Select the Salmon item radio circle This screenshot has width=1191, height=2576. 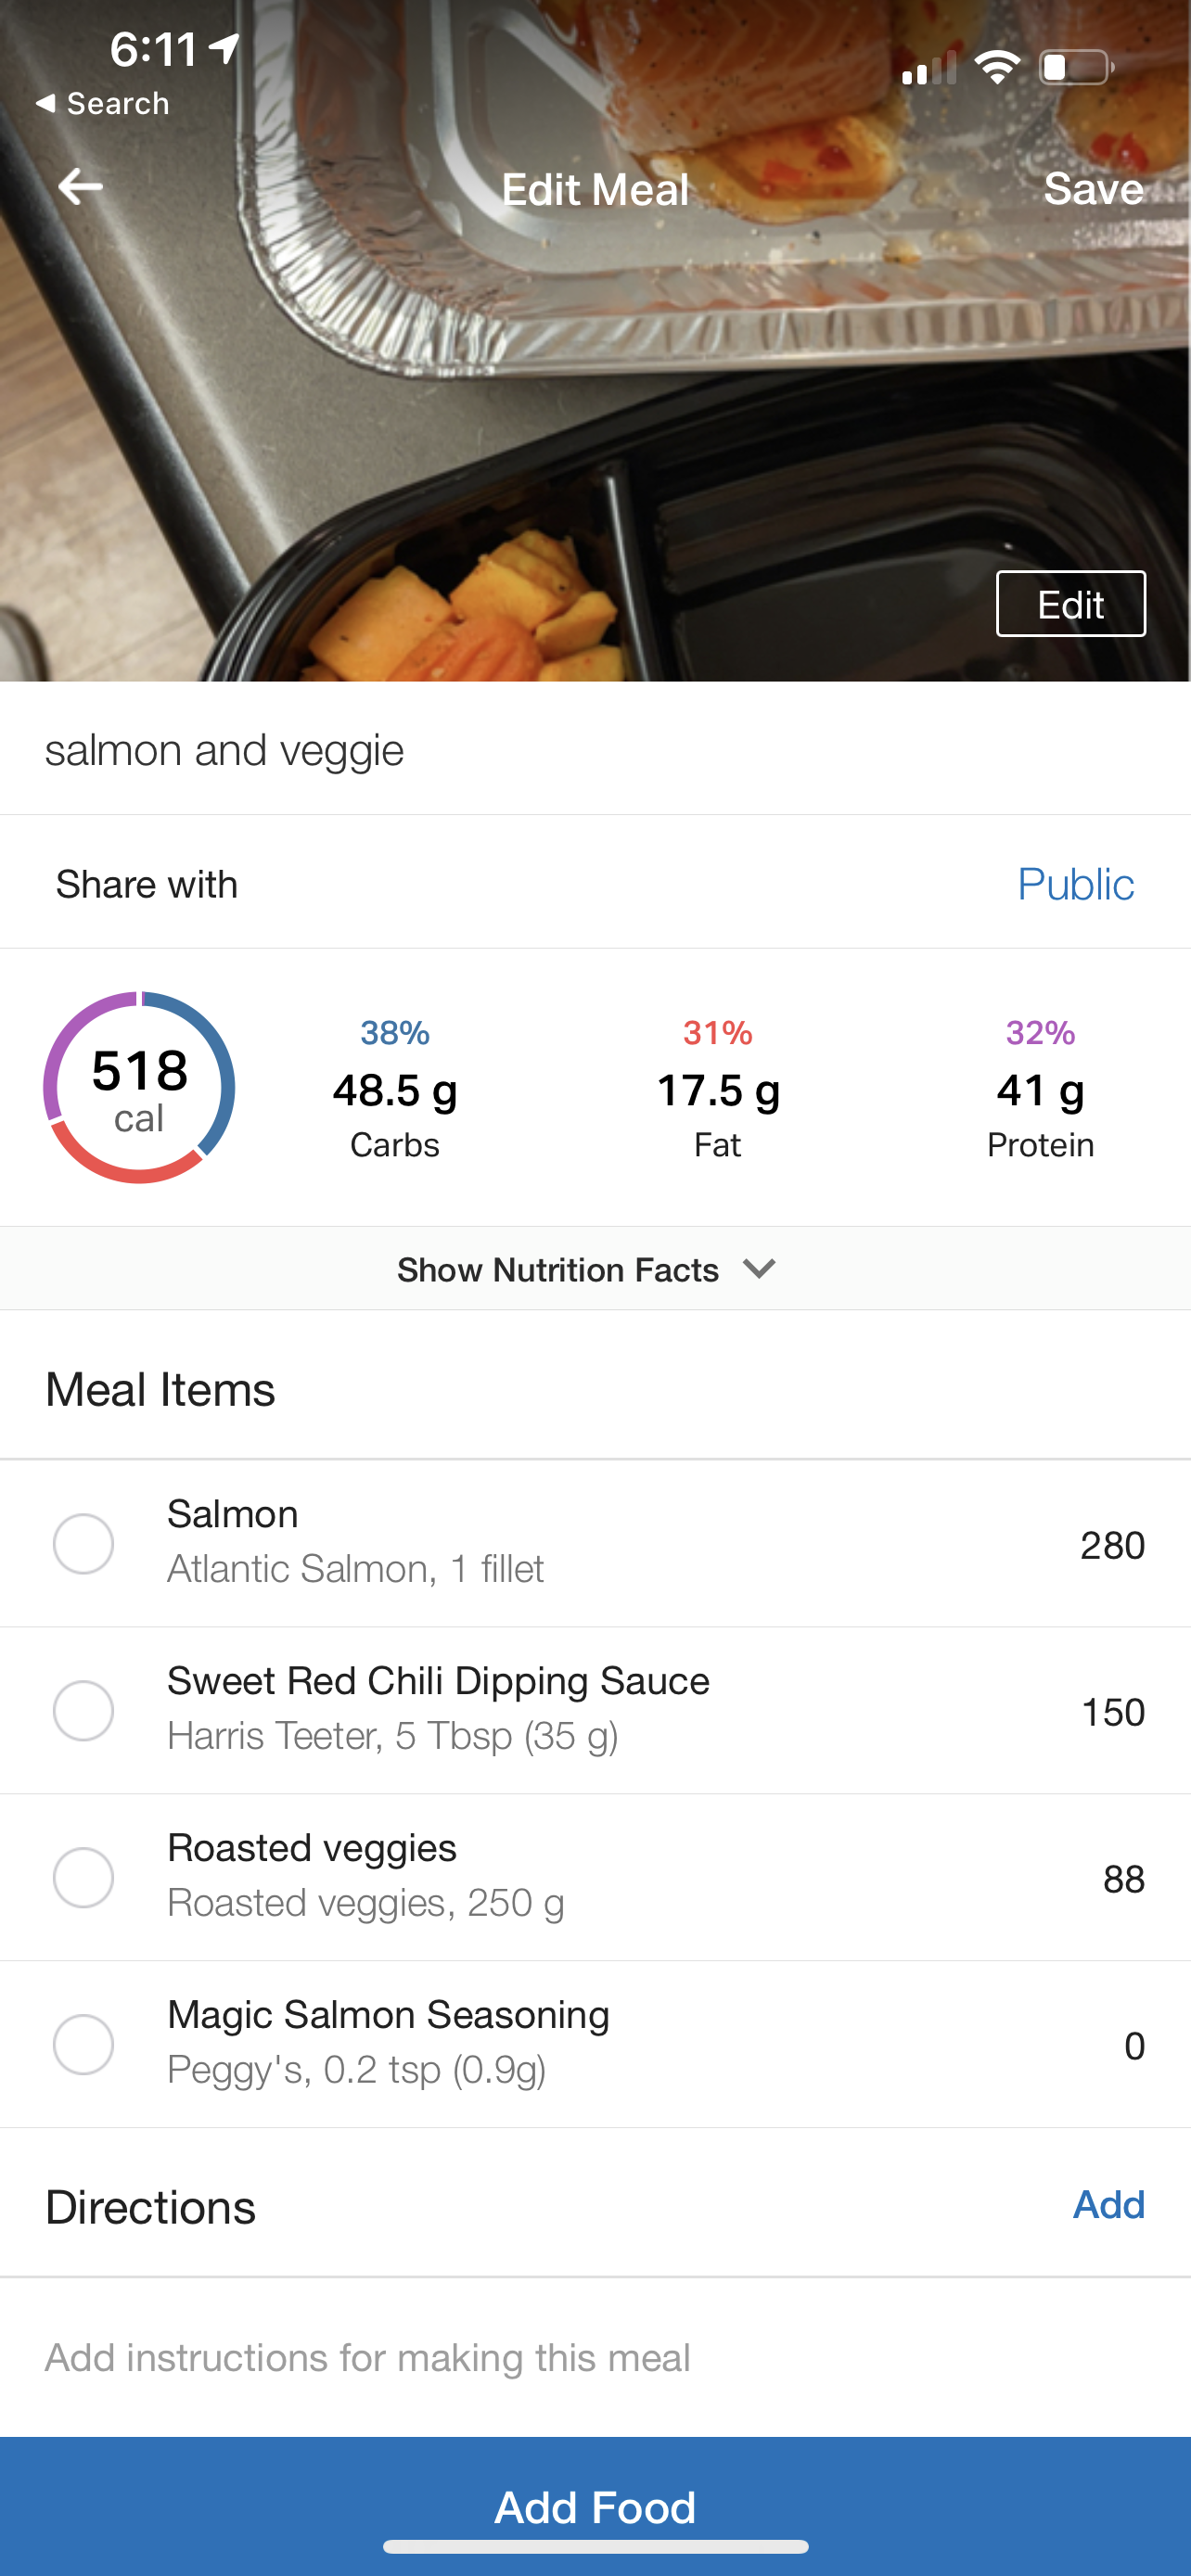[83, 1543]
